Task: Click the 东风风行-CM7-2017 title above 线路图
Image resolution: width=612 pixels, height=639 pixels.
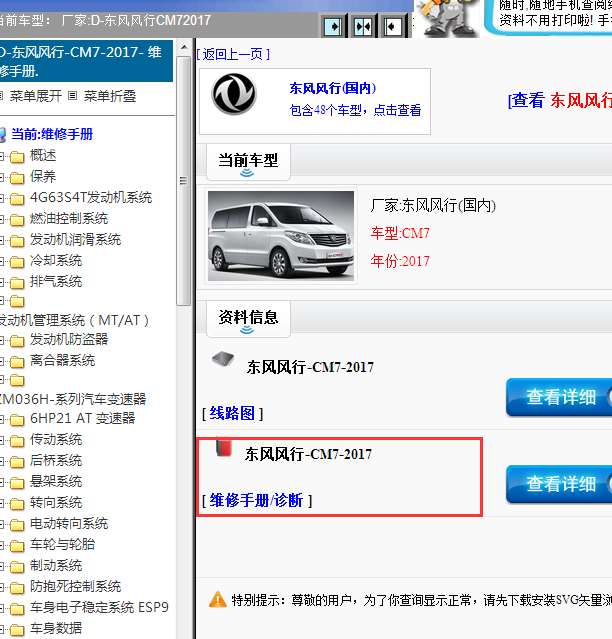Action: (x=310, y=368)
